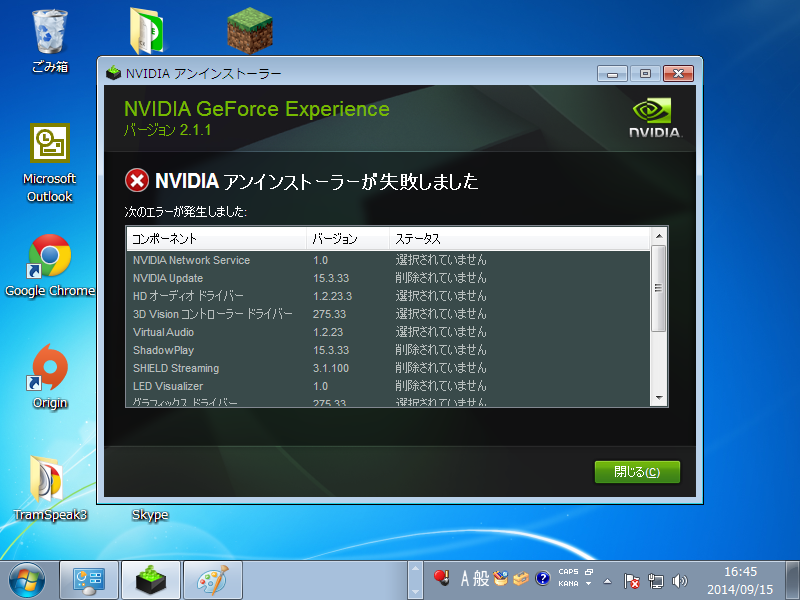Open the folder icon next to Recycle Bin
This screenshot has height=600, width=800.
pos(146,31)
